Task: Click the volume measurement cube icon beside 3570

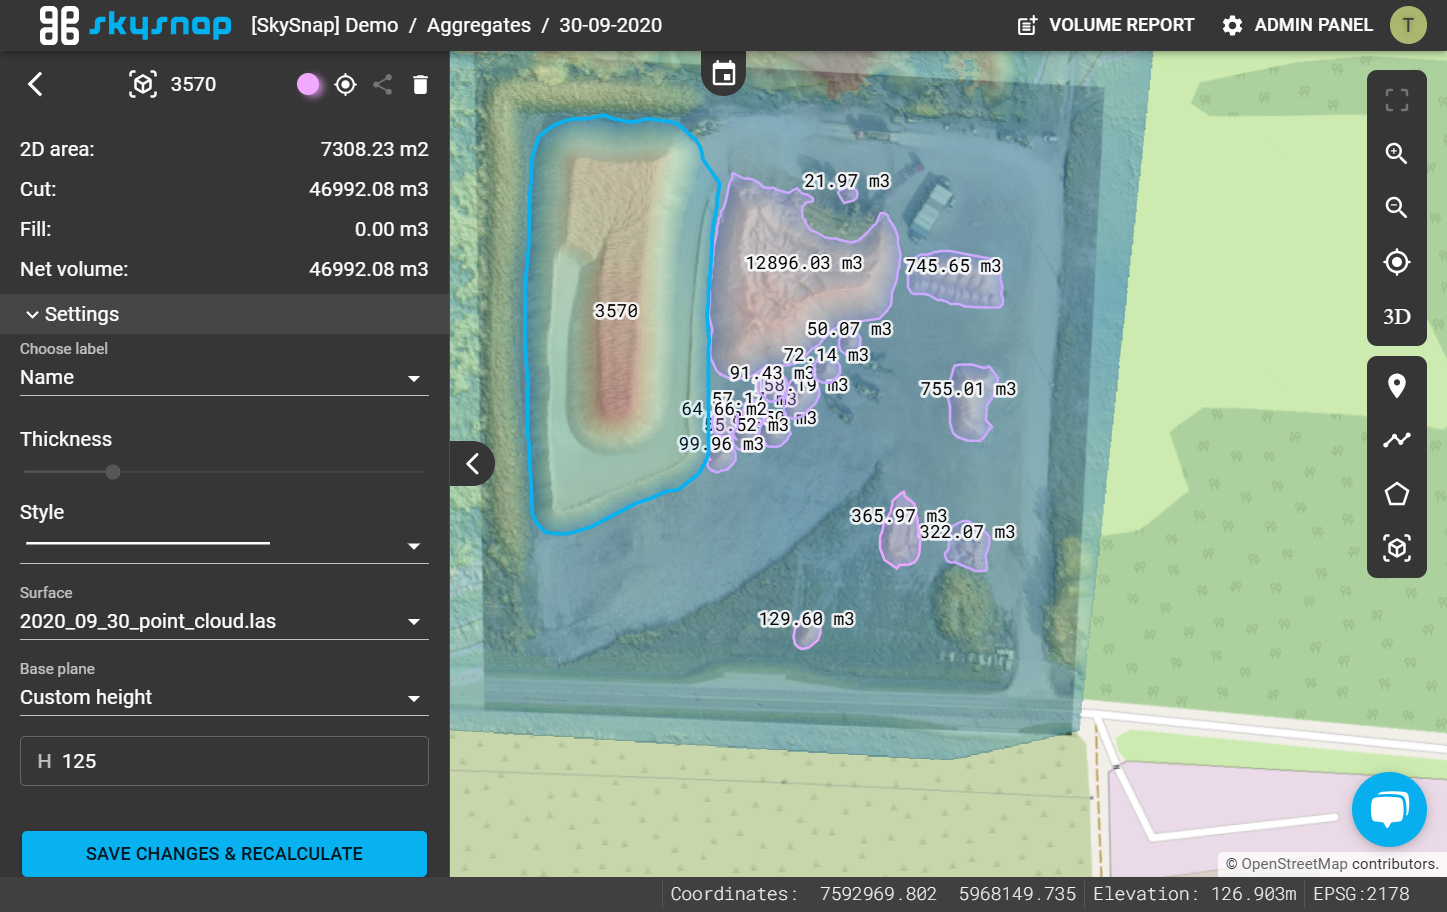Action: 143,84
